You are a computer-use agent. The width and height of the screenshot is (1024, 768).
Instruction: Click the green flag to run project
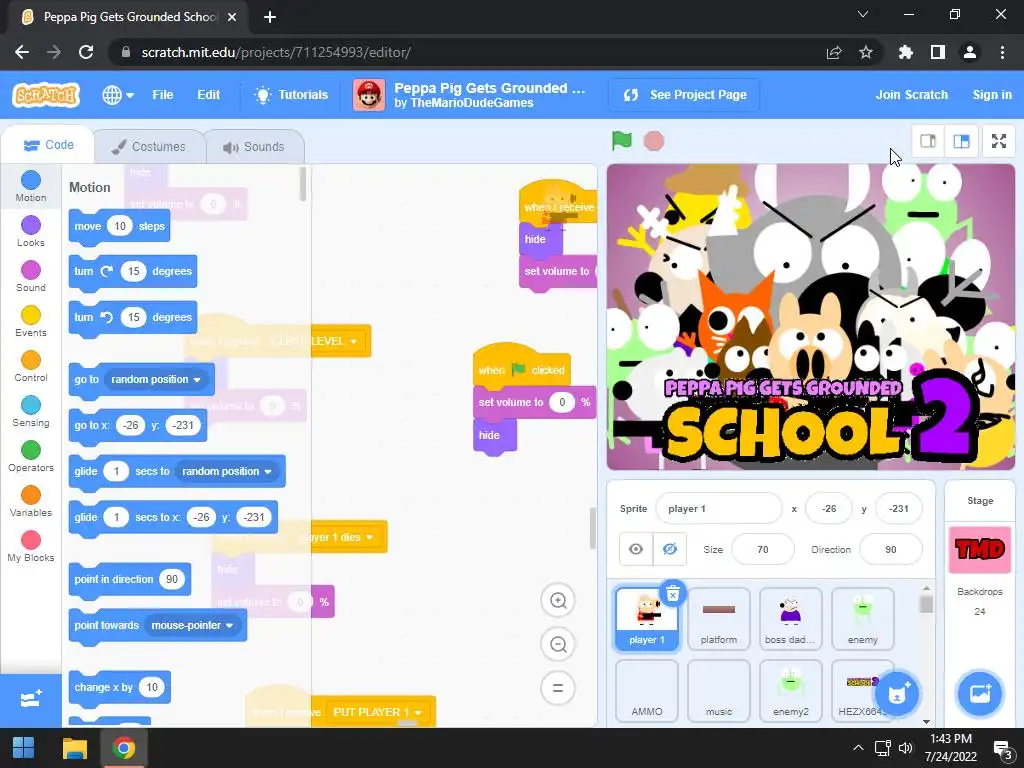coord(621,140)
